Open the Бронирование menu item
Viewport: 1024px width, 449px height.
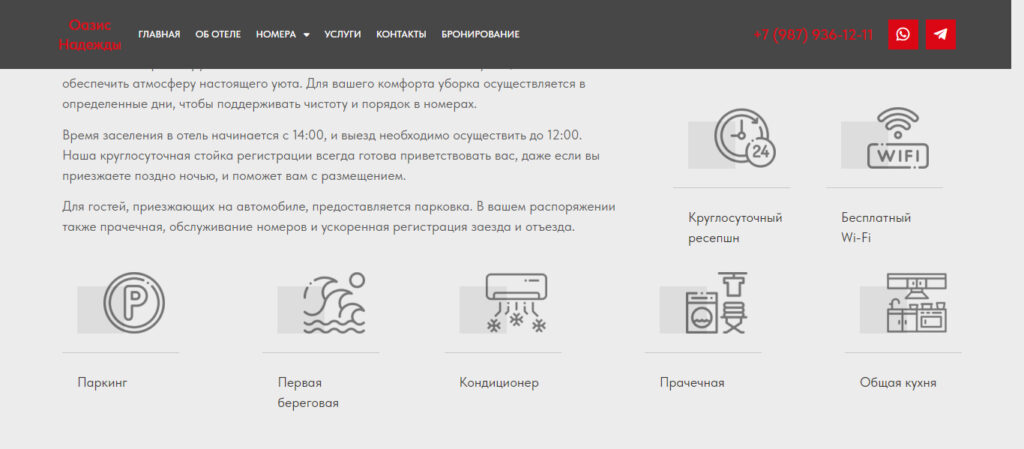click(481, 34)
